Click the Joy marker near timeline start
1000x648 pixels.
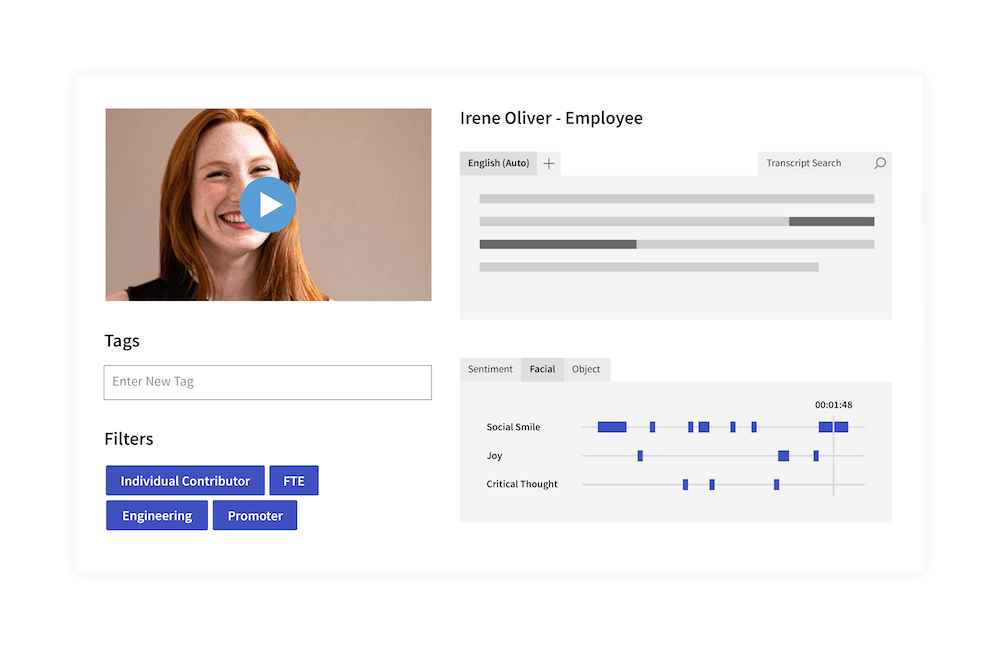click(640, 455)
